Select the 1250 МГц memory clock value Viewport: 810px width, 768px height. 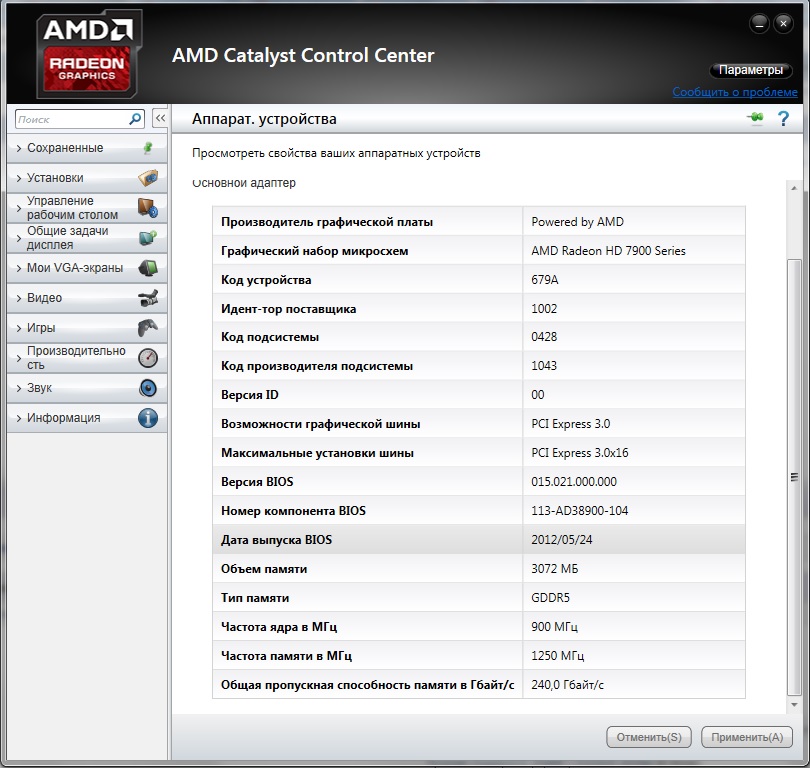coord(557,656)
